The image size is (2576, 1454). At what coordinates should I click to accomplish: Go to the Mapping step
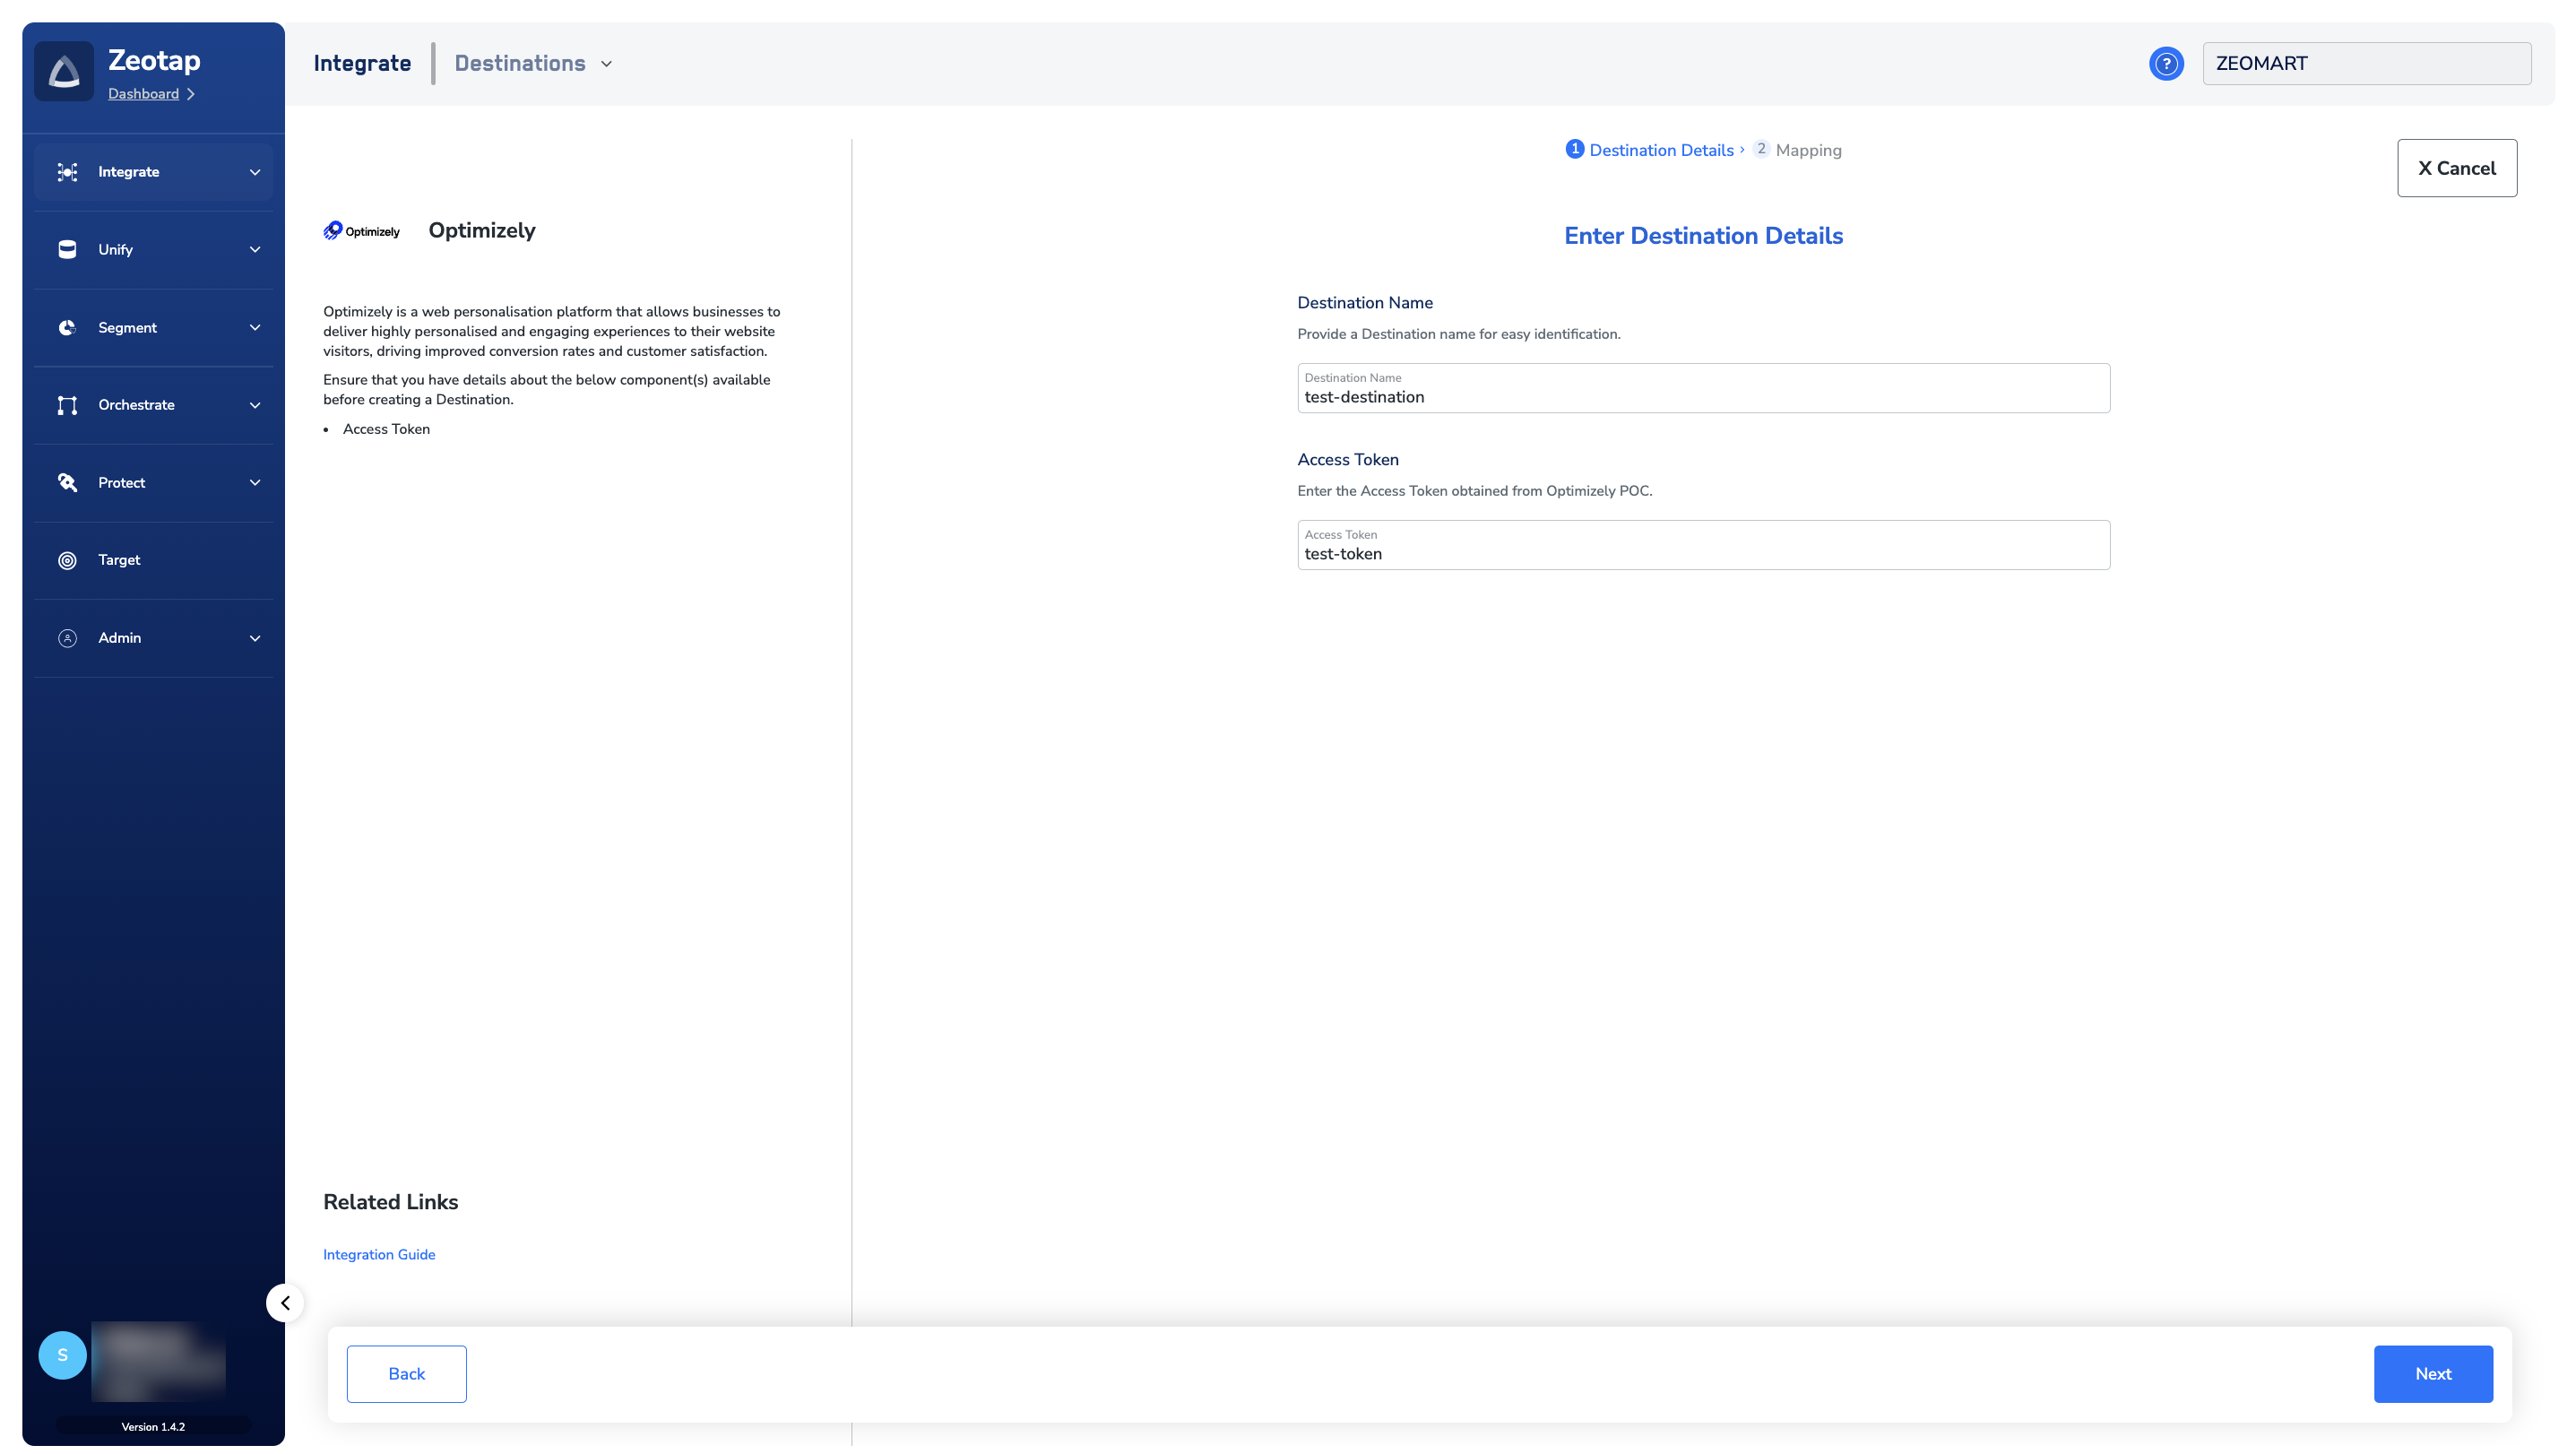click(1807, 150)
